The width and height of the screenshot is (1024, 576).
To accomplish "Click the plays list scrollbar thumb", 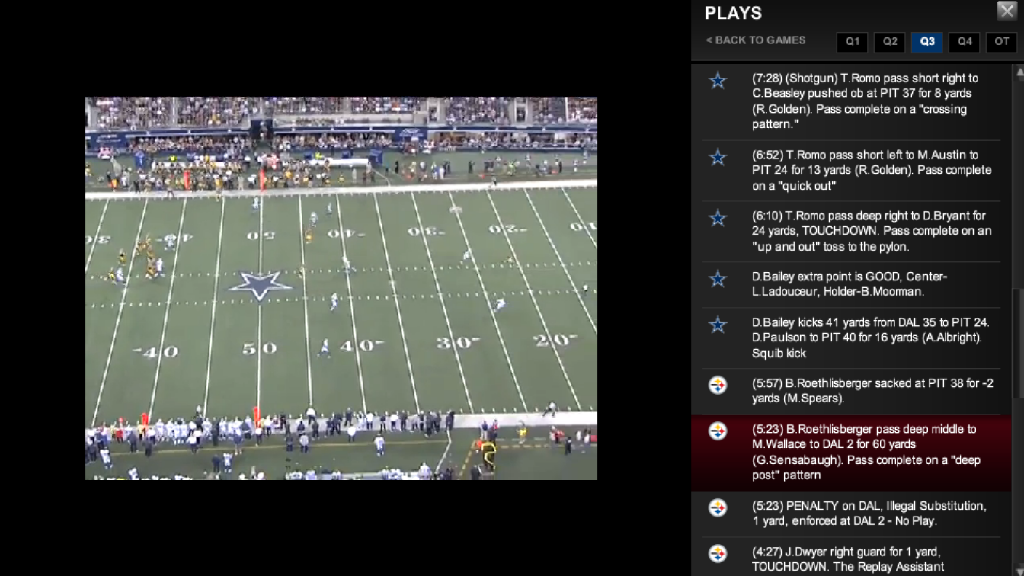I will pyautogui.click(x=1018, y=343).
